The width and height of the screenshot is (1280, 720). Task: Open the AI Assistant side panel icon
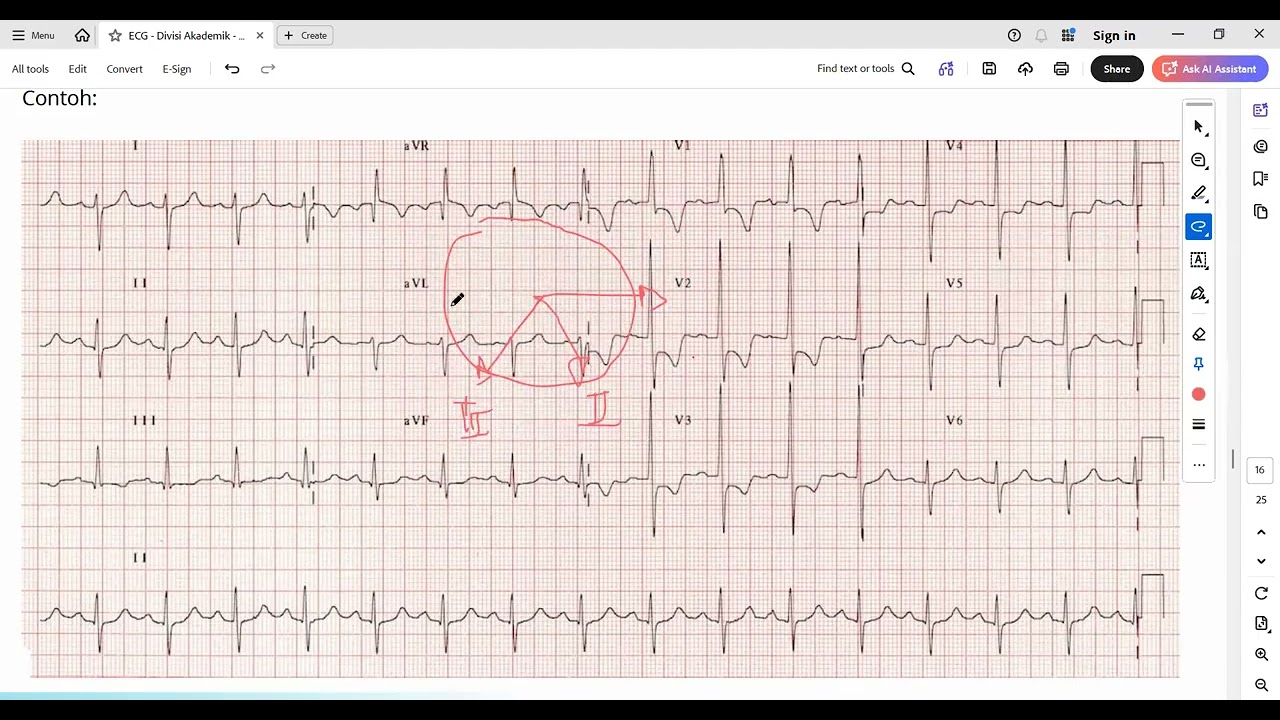coord(1260,110)
